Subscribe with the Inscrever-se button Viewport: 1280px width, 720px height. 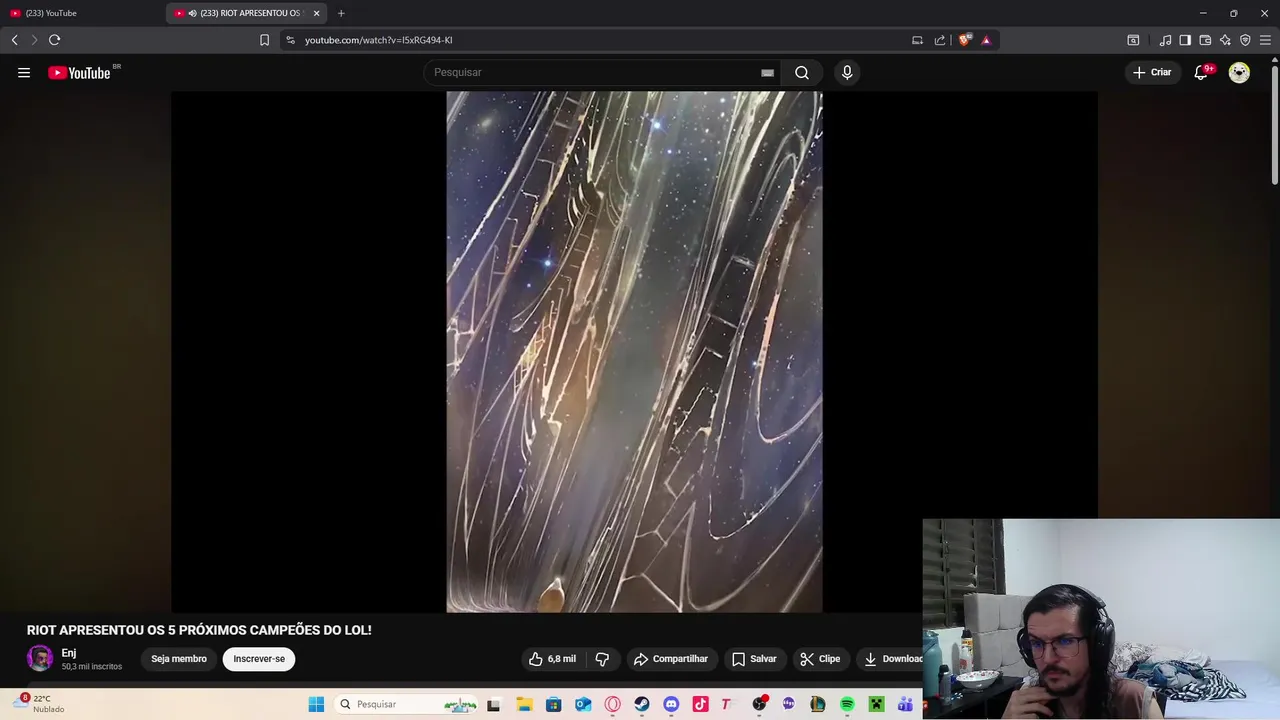[x=259, y=659]
